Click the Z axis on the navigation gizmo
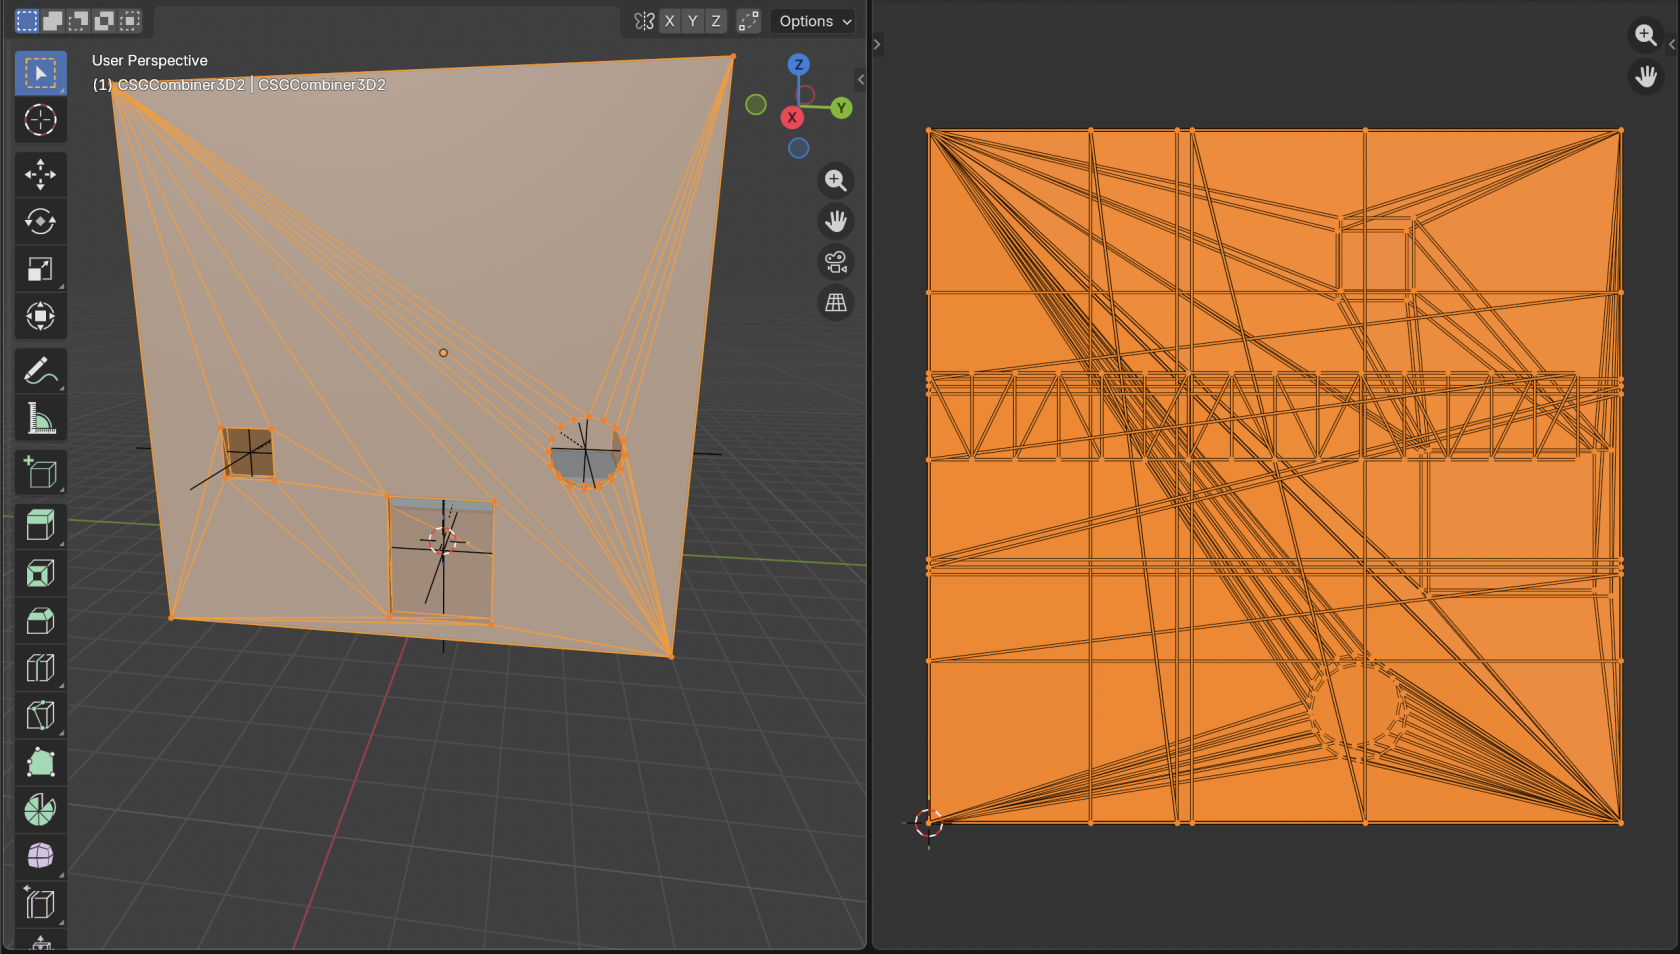This screenshot has height=954, width=1680. pos(798,65)
